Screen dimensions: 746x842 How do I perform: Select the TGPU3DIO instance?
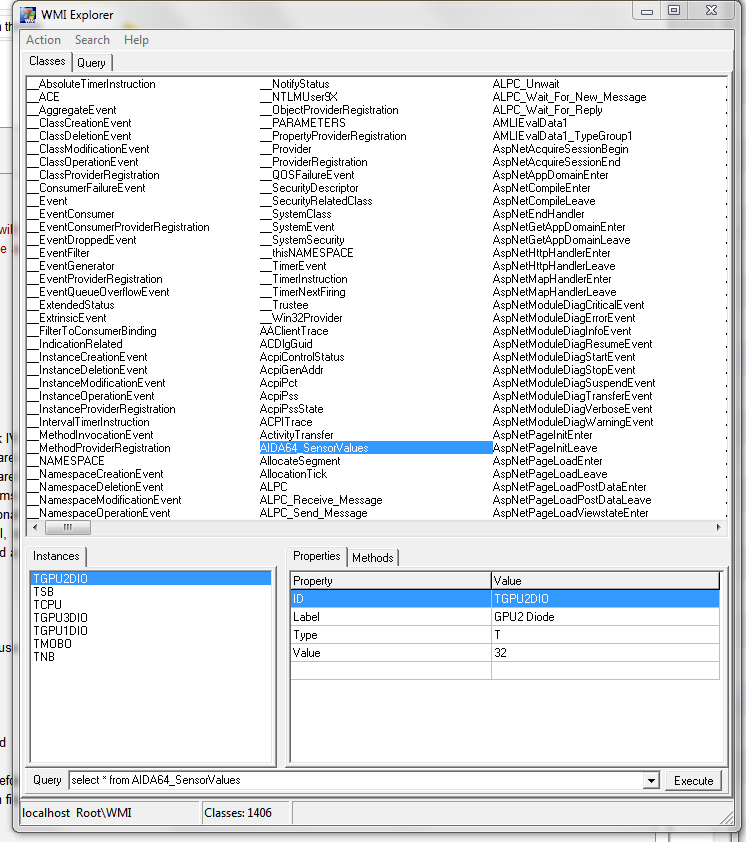click(61, 618)
